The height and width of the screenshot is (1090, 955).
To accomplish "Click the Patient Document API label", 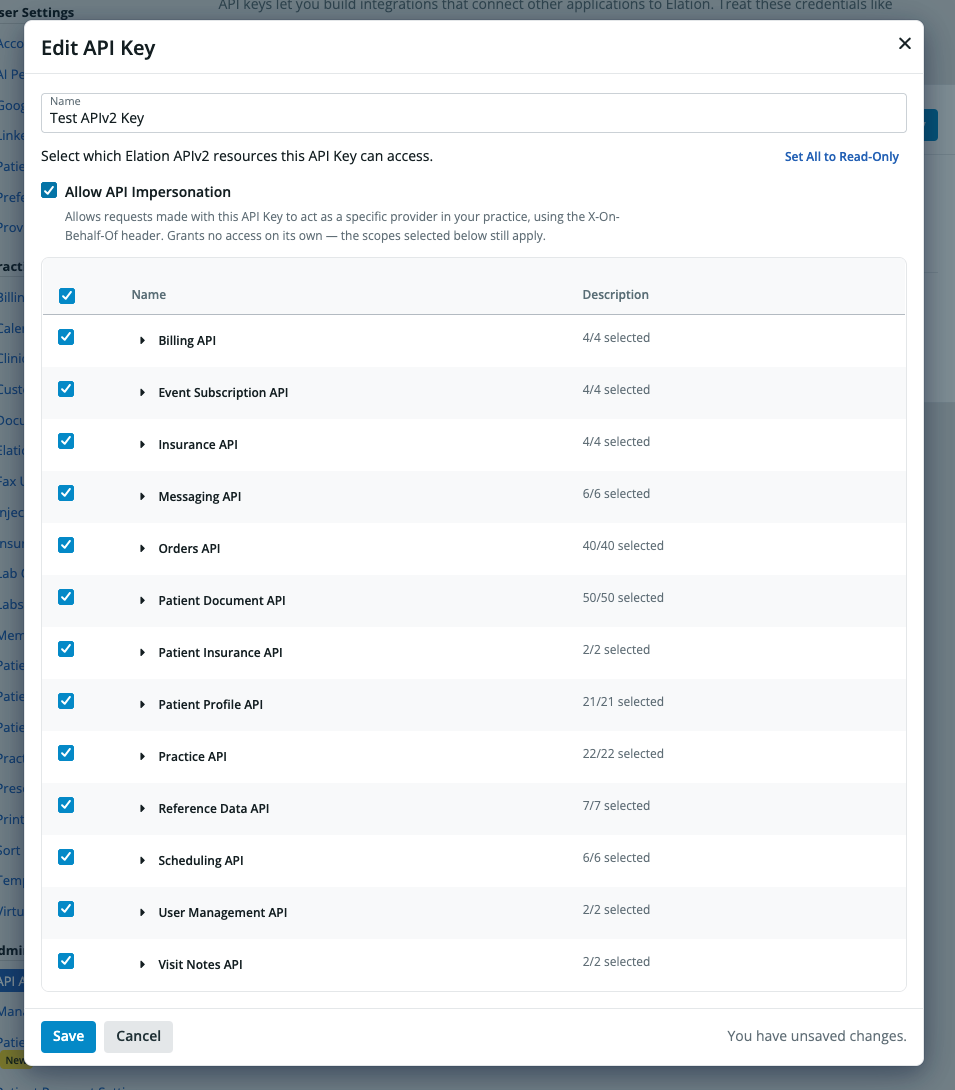I will (x=222, y=601).
